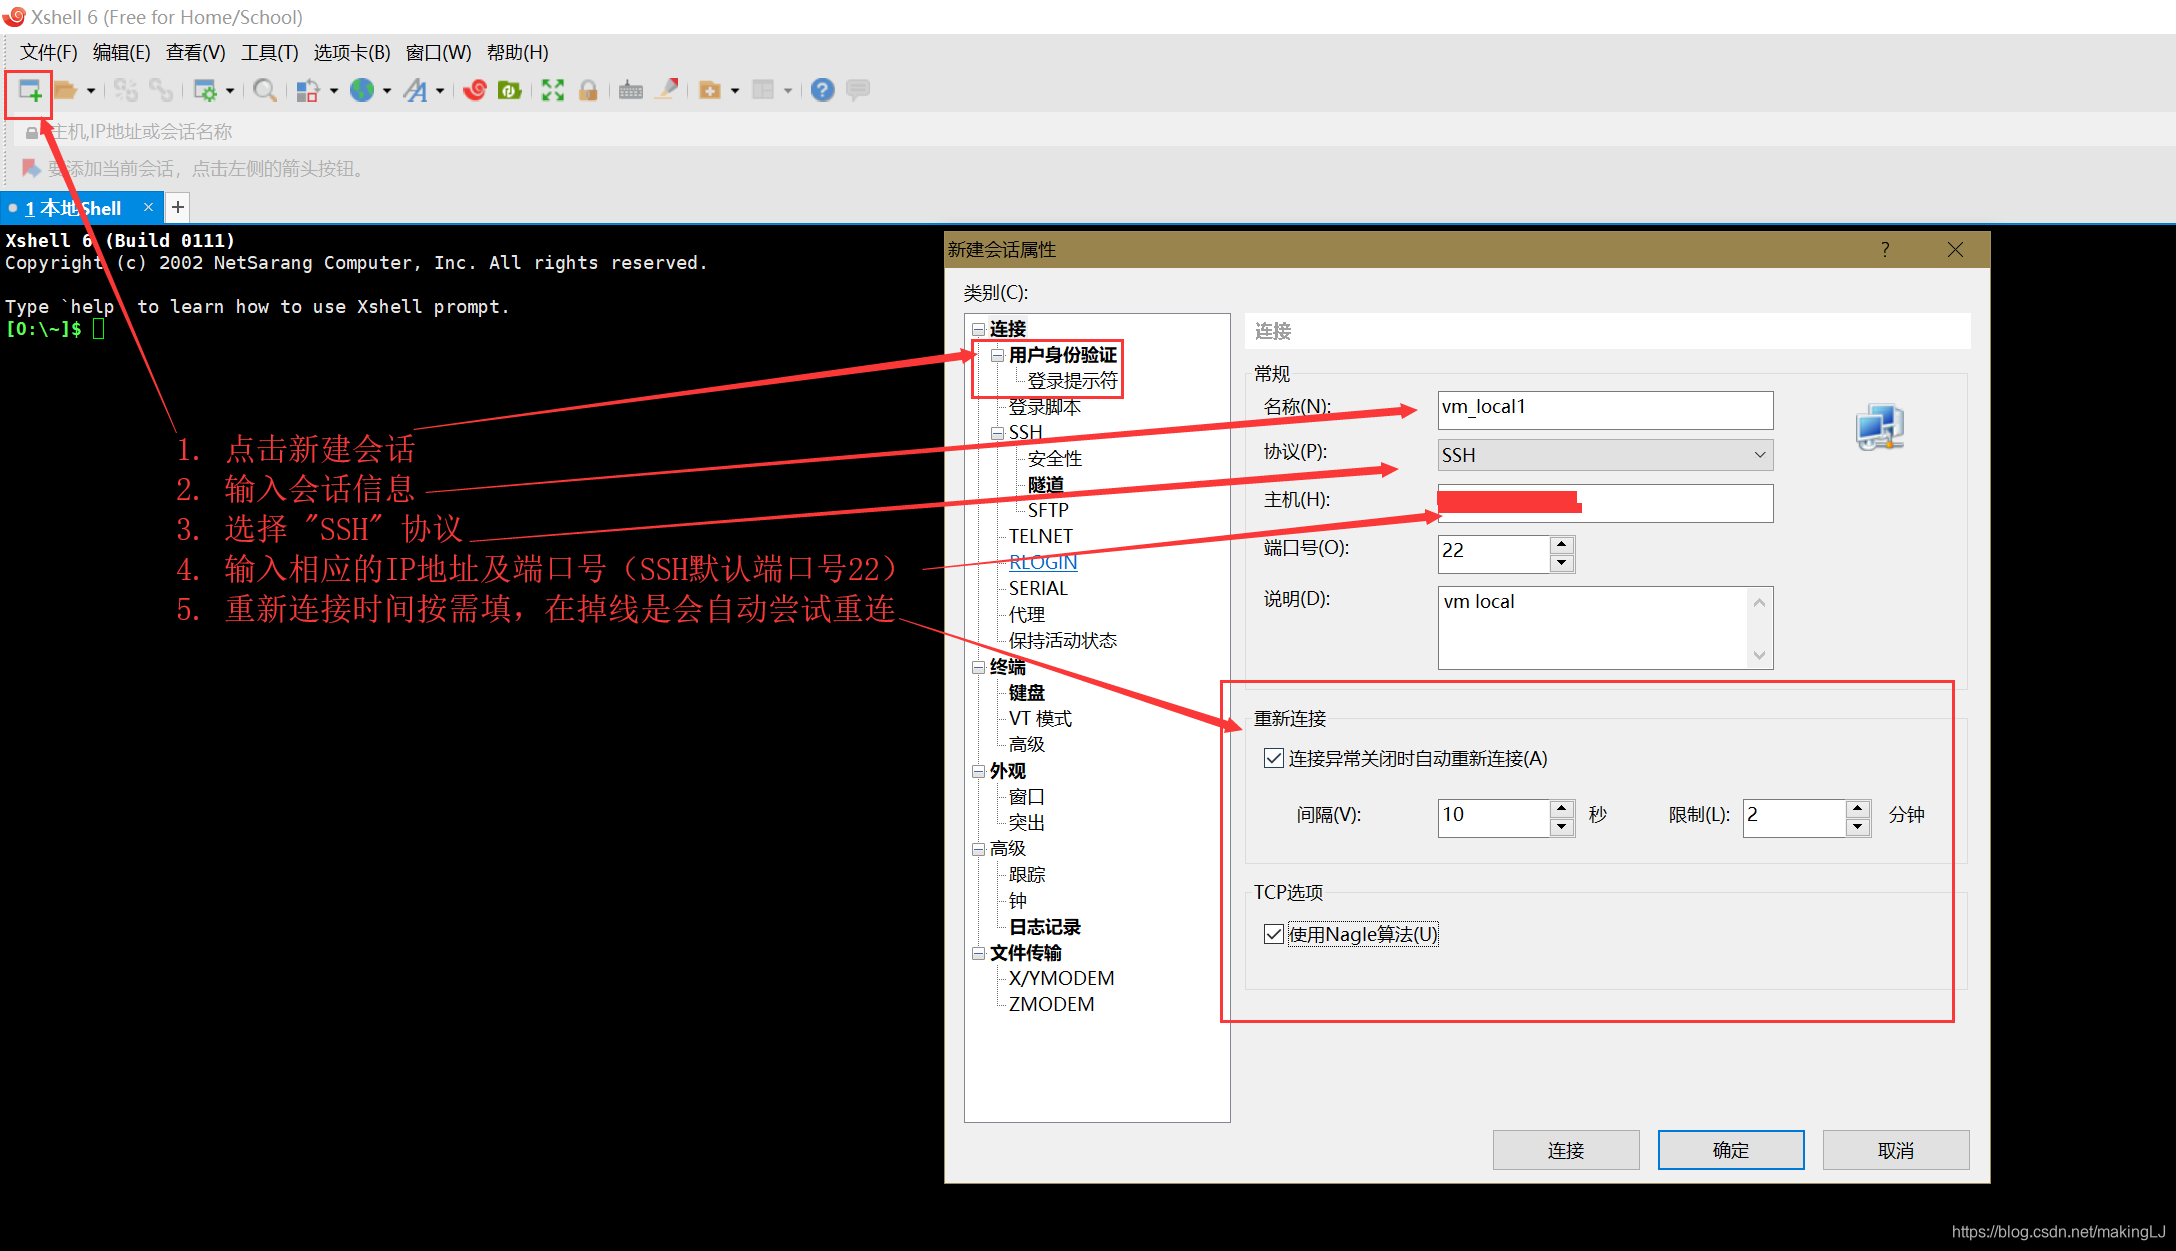Click the Find magnifier icon
Screen dimensions: 2176x1251
pos(264,91)
